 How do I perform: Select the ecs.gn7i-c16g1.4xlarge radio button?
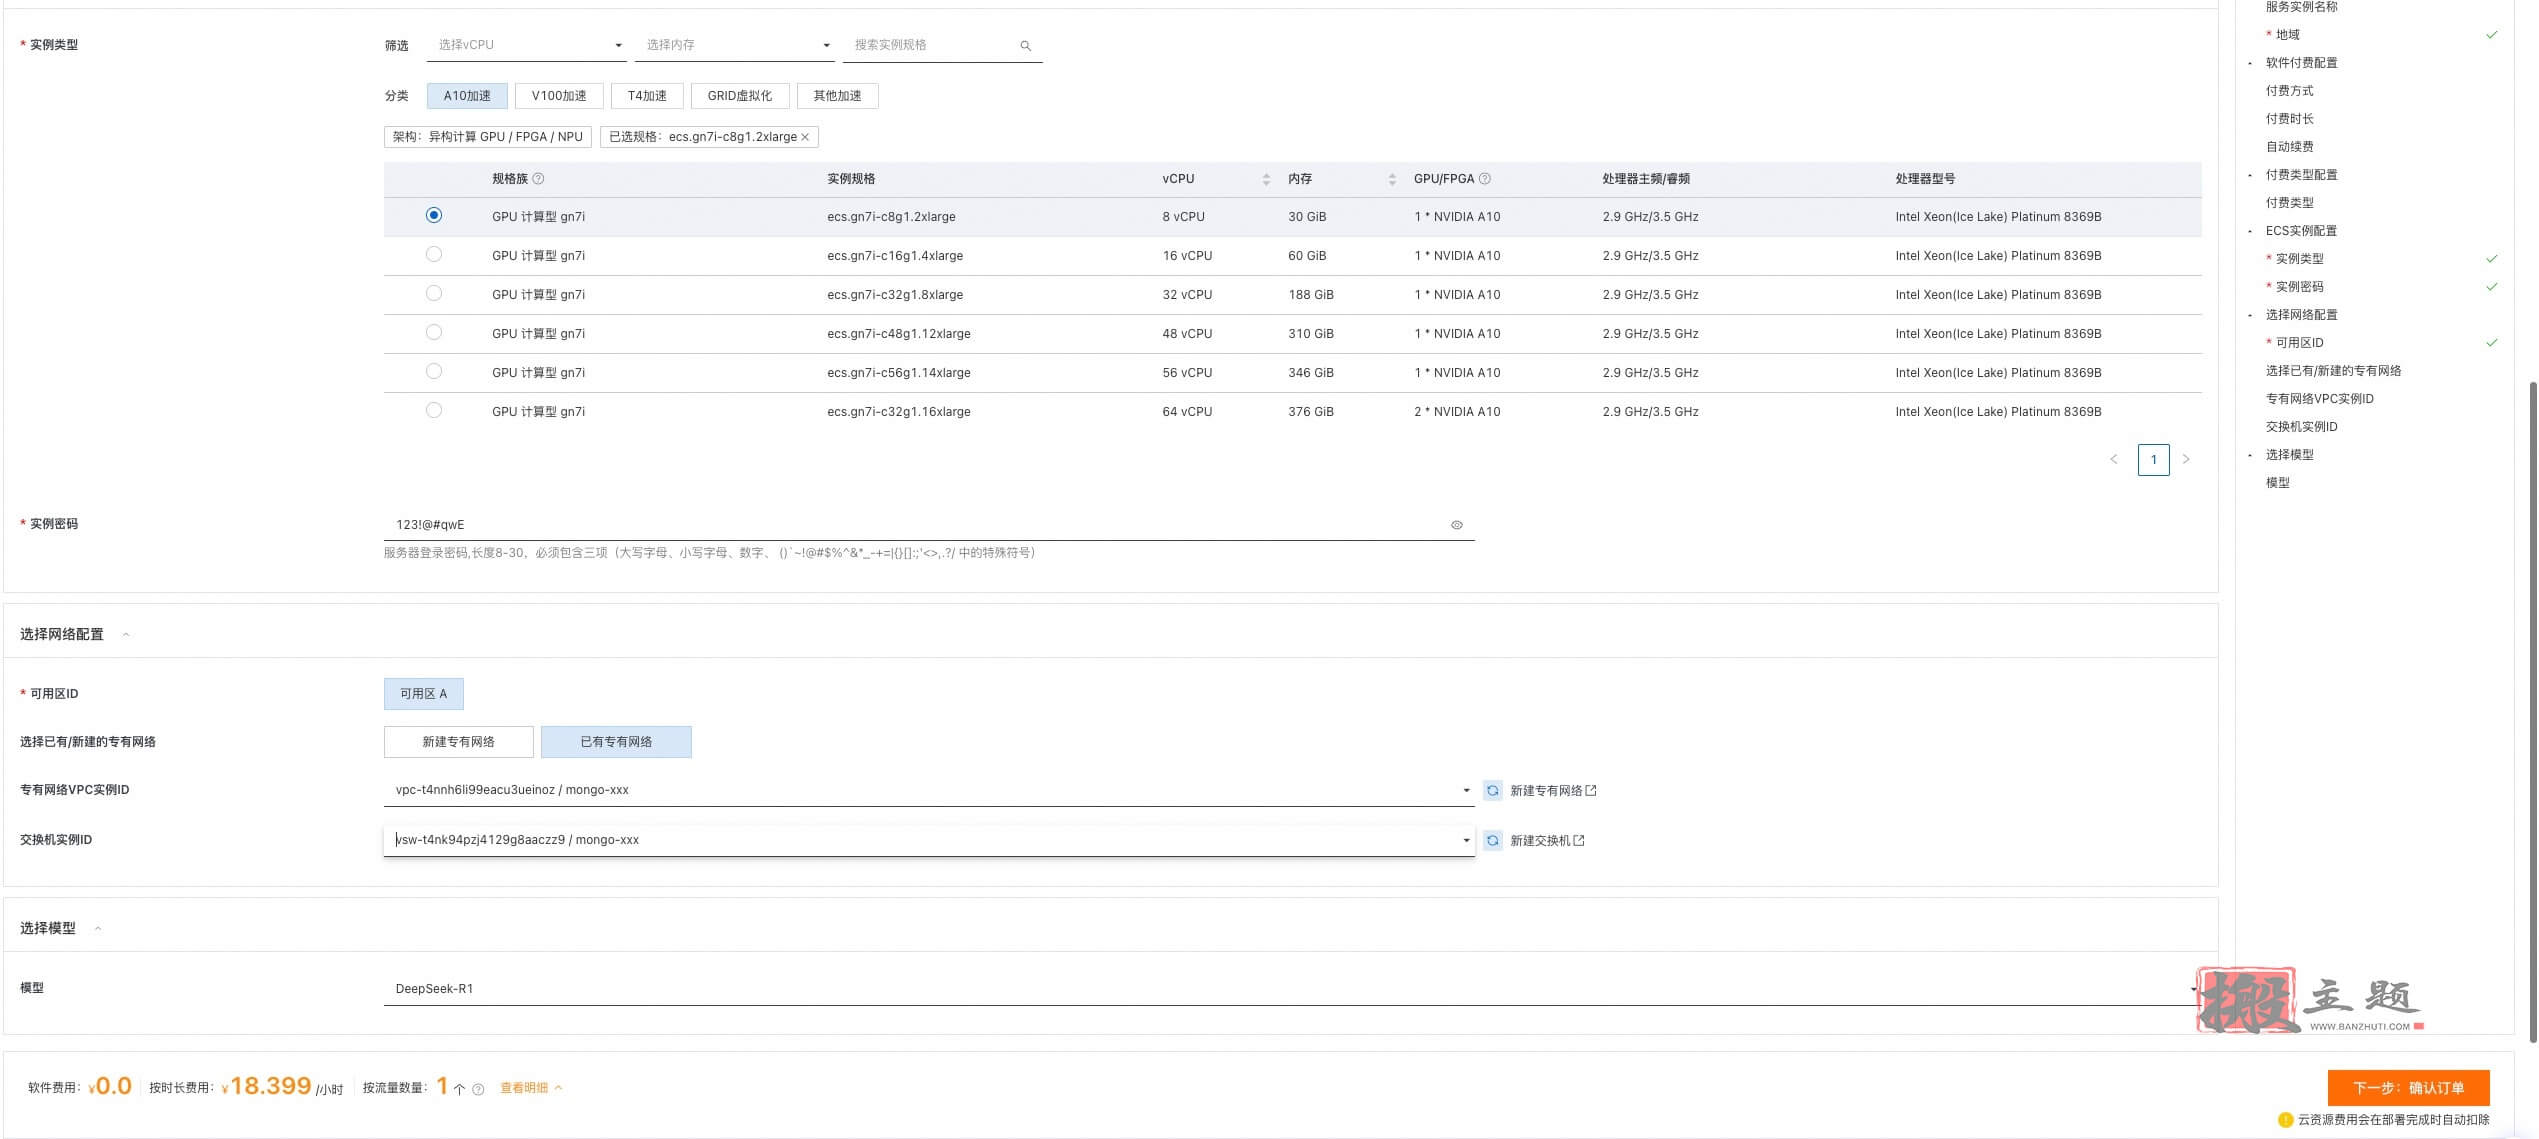(433, 254)
